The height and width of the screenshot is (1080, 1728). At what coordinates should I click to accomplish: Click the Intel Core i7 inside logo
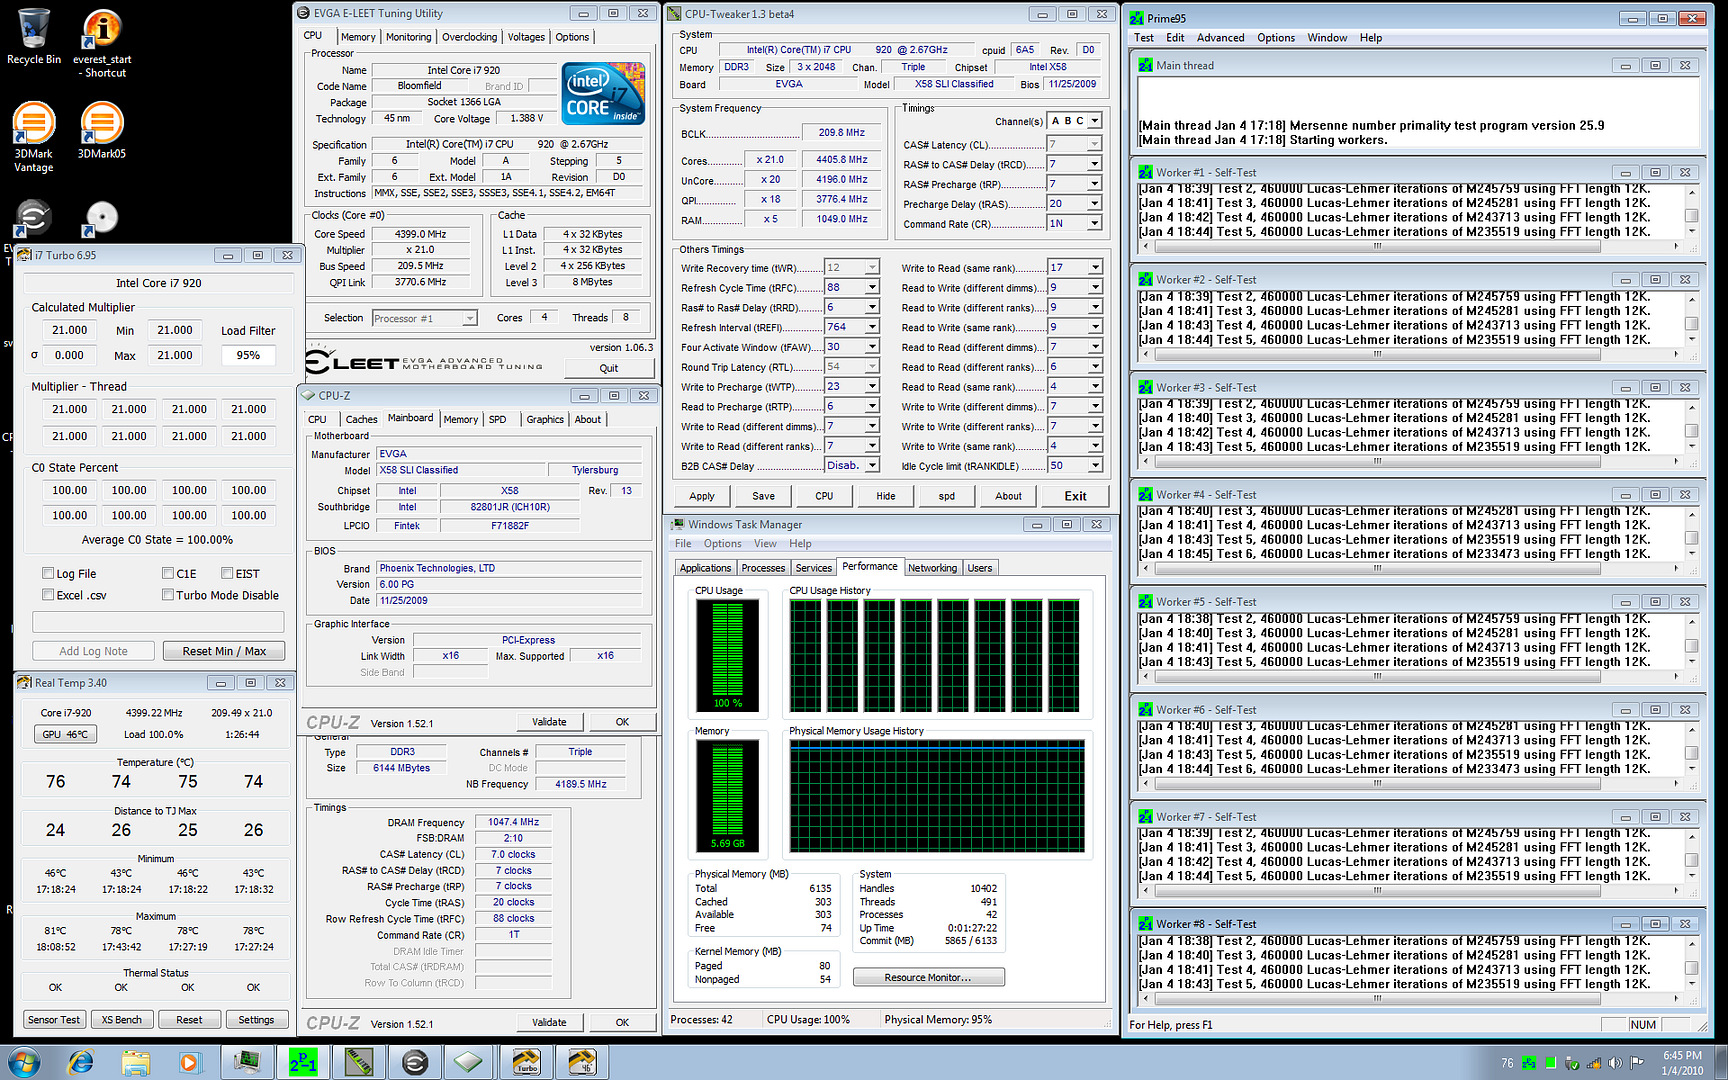tap(603, 93)
